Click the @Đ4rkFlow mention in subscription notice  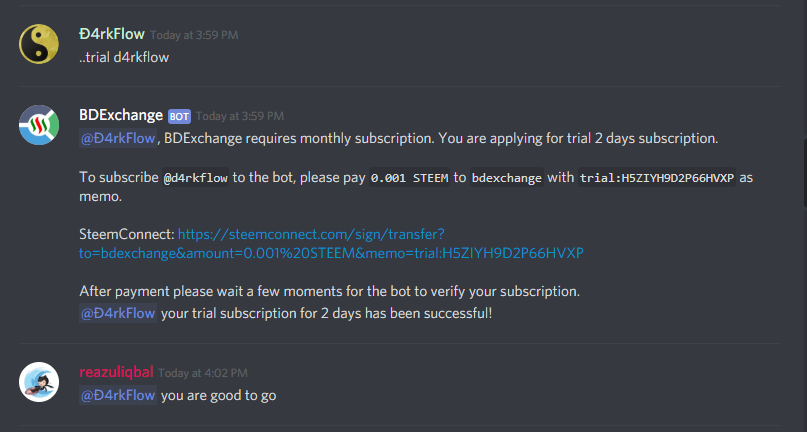coord(118,138)
